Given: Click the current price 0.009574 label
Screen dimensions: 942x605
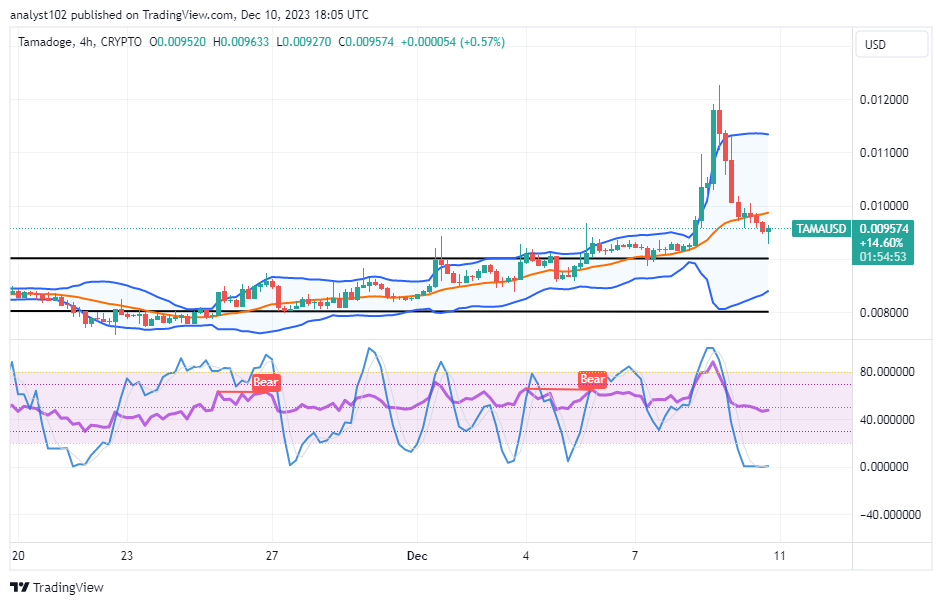Looking at the screenshot, I should 884,228.
